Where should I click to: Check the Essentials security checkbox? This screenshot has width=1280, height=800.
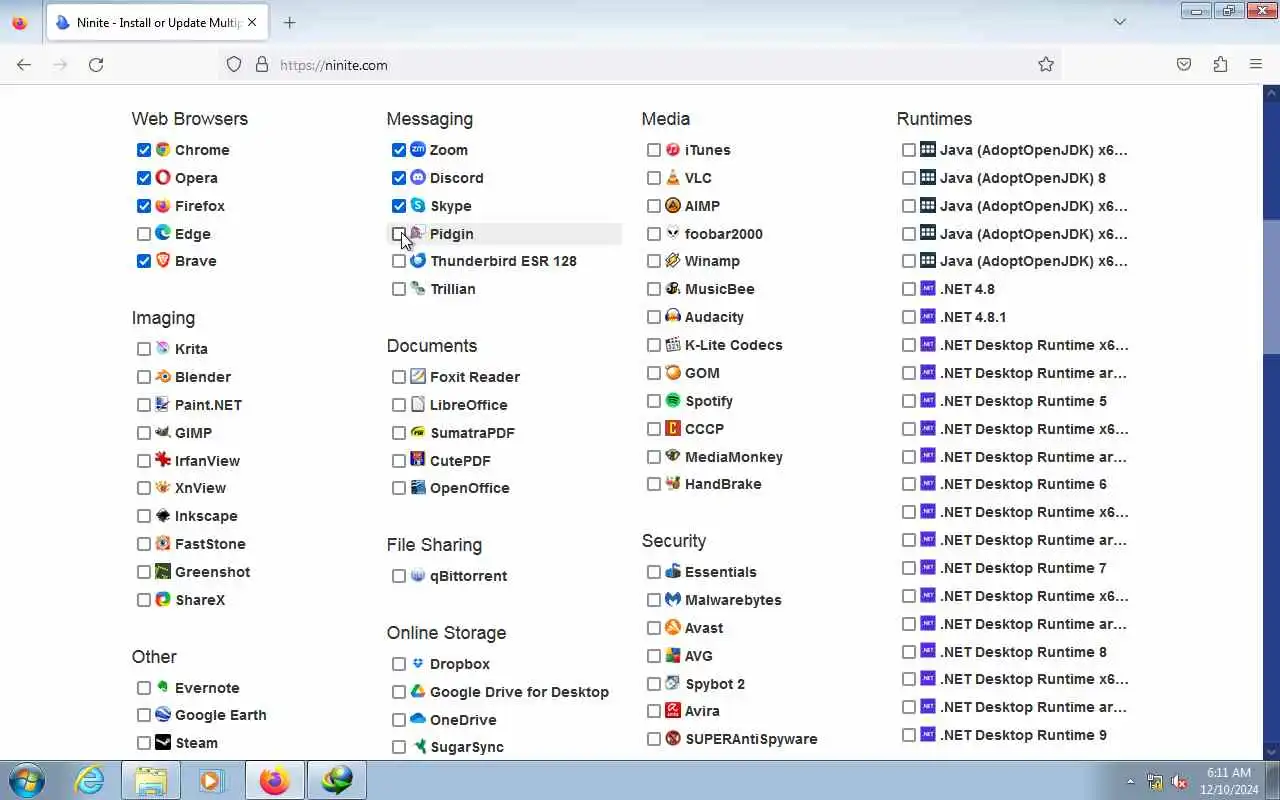point(654,572)
